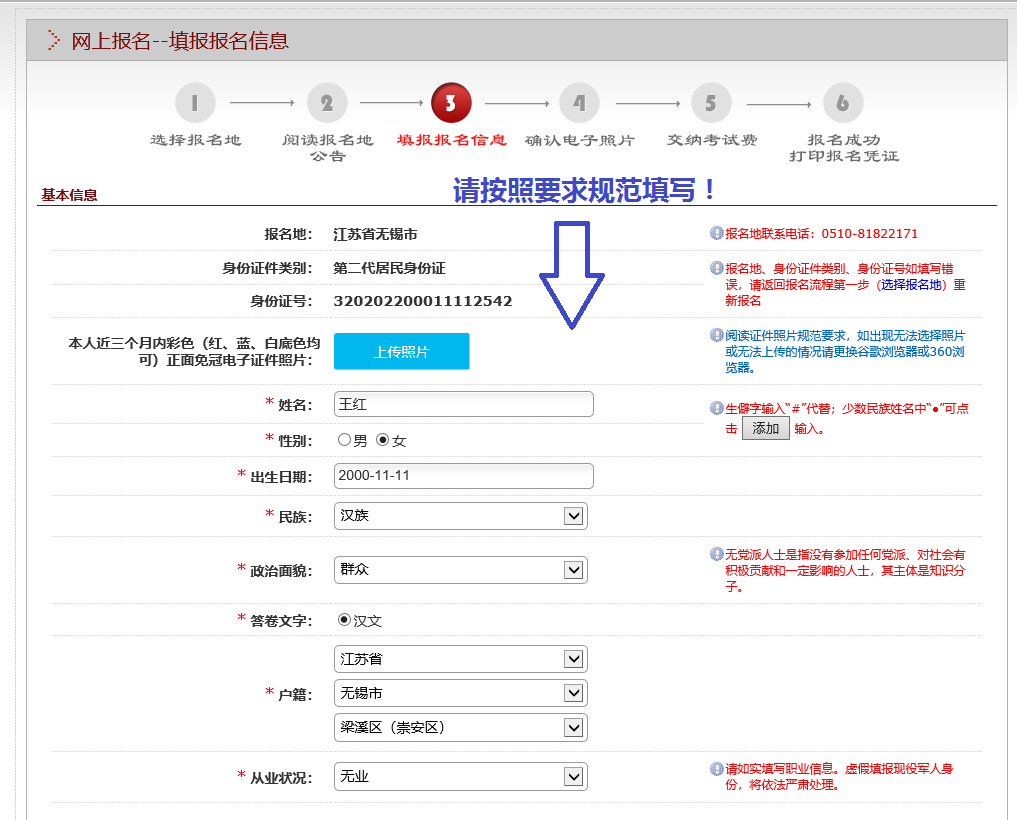Open the 民族 dropdown showing 汉族
The image size is (1017, 820).
pos(461,516)
